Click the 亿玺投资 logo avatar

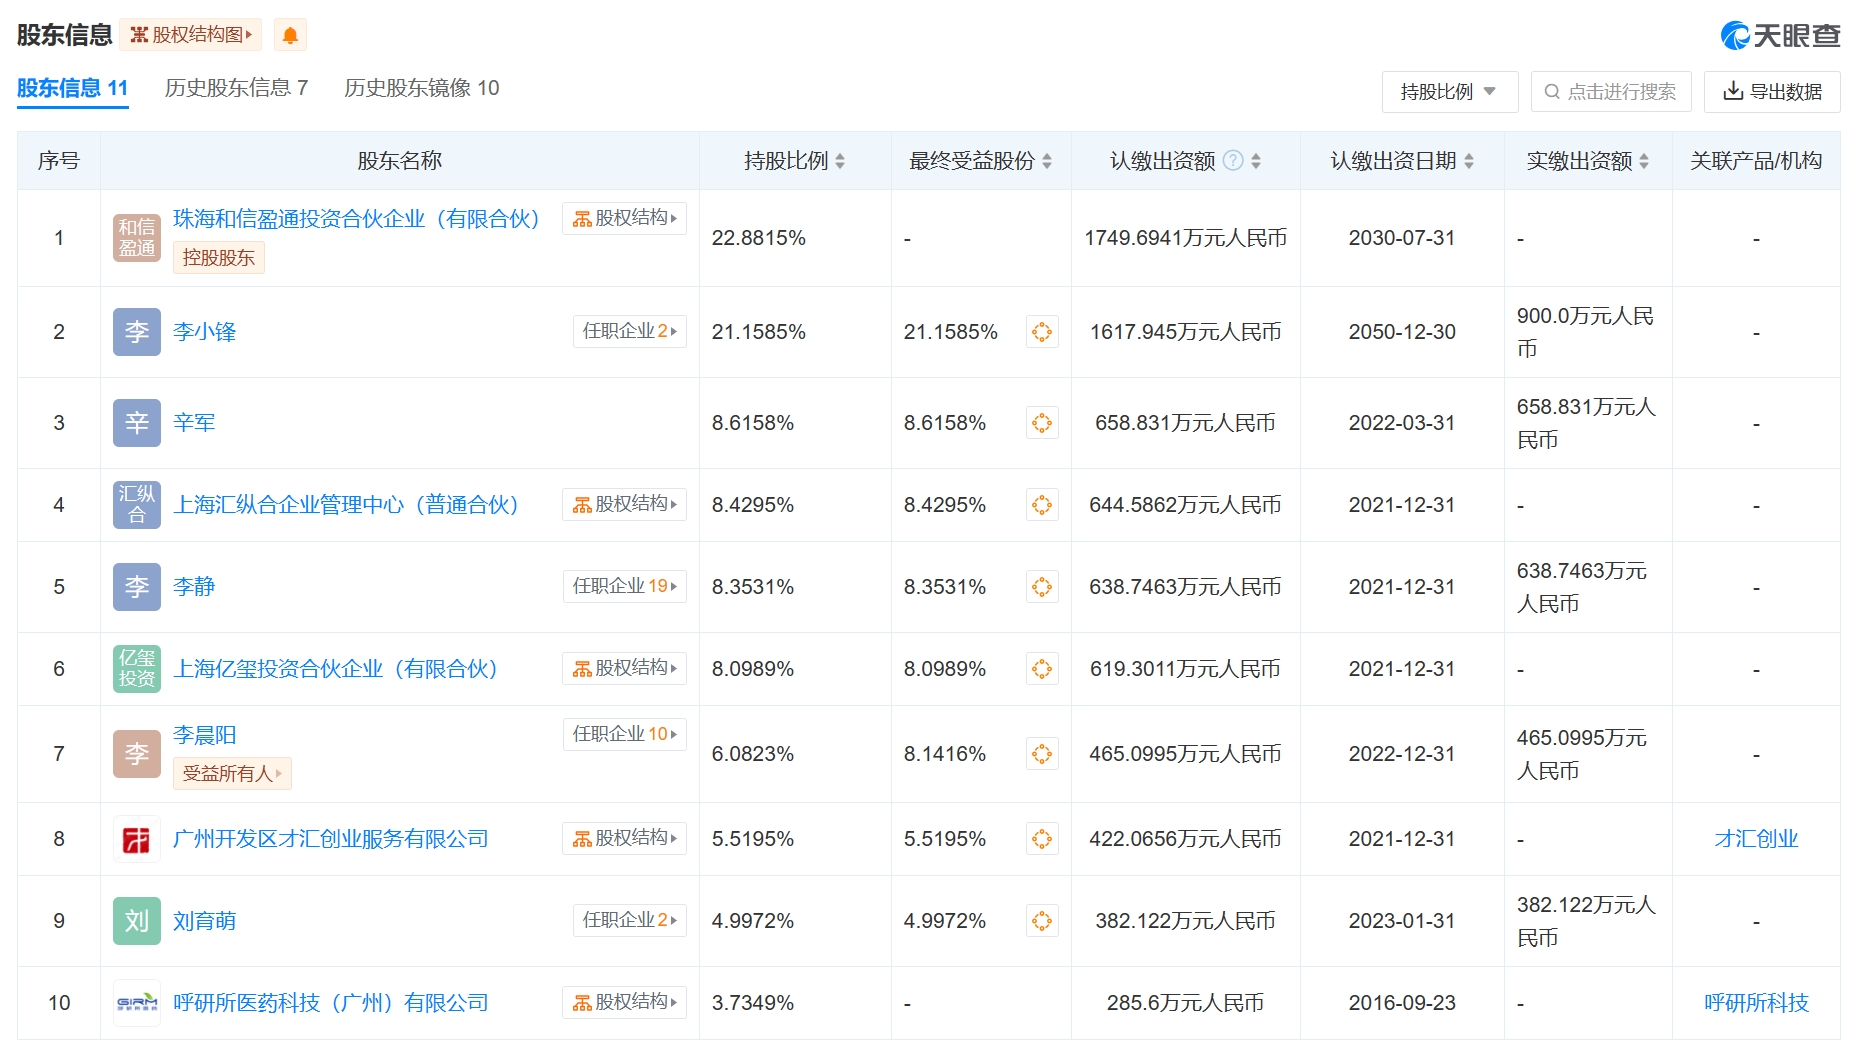137,669
